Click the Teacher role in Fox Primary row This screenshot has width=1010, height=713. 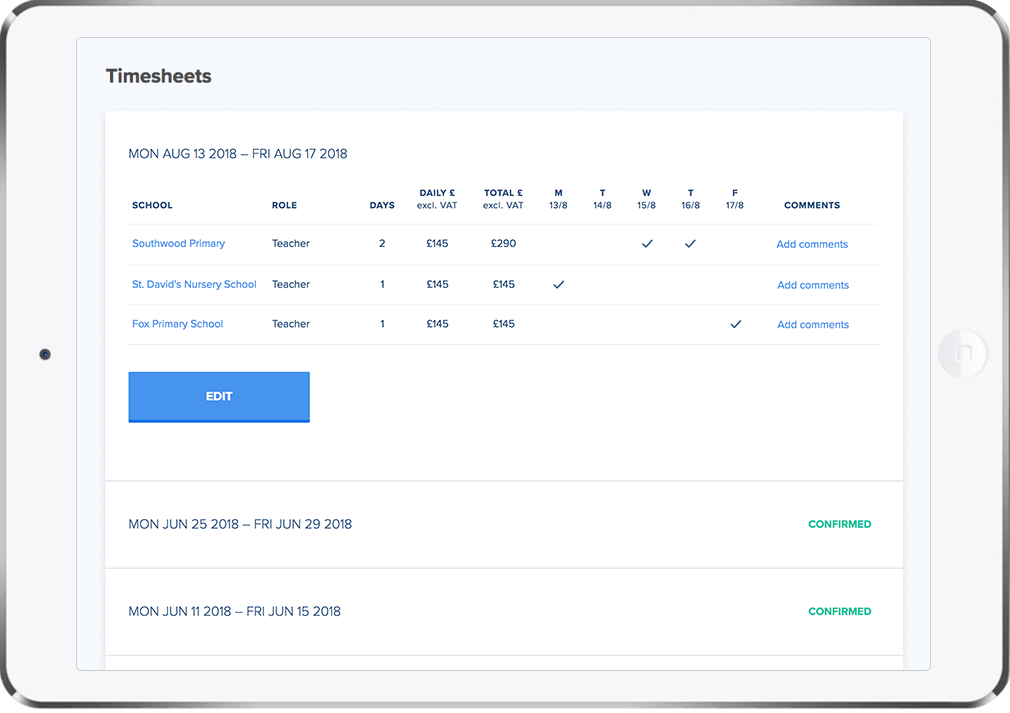291,324
